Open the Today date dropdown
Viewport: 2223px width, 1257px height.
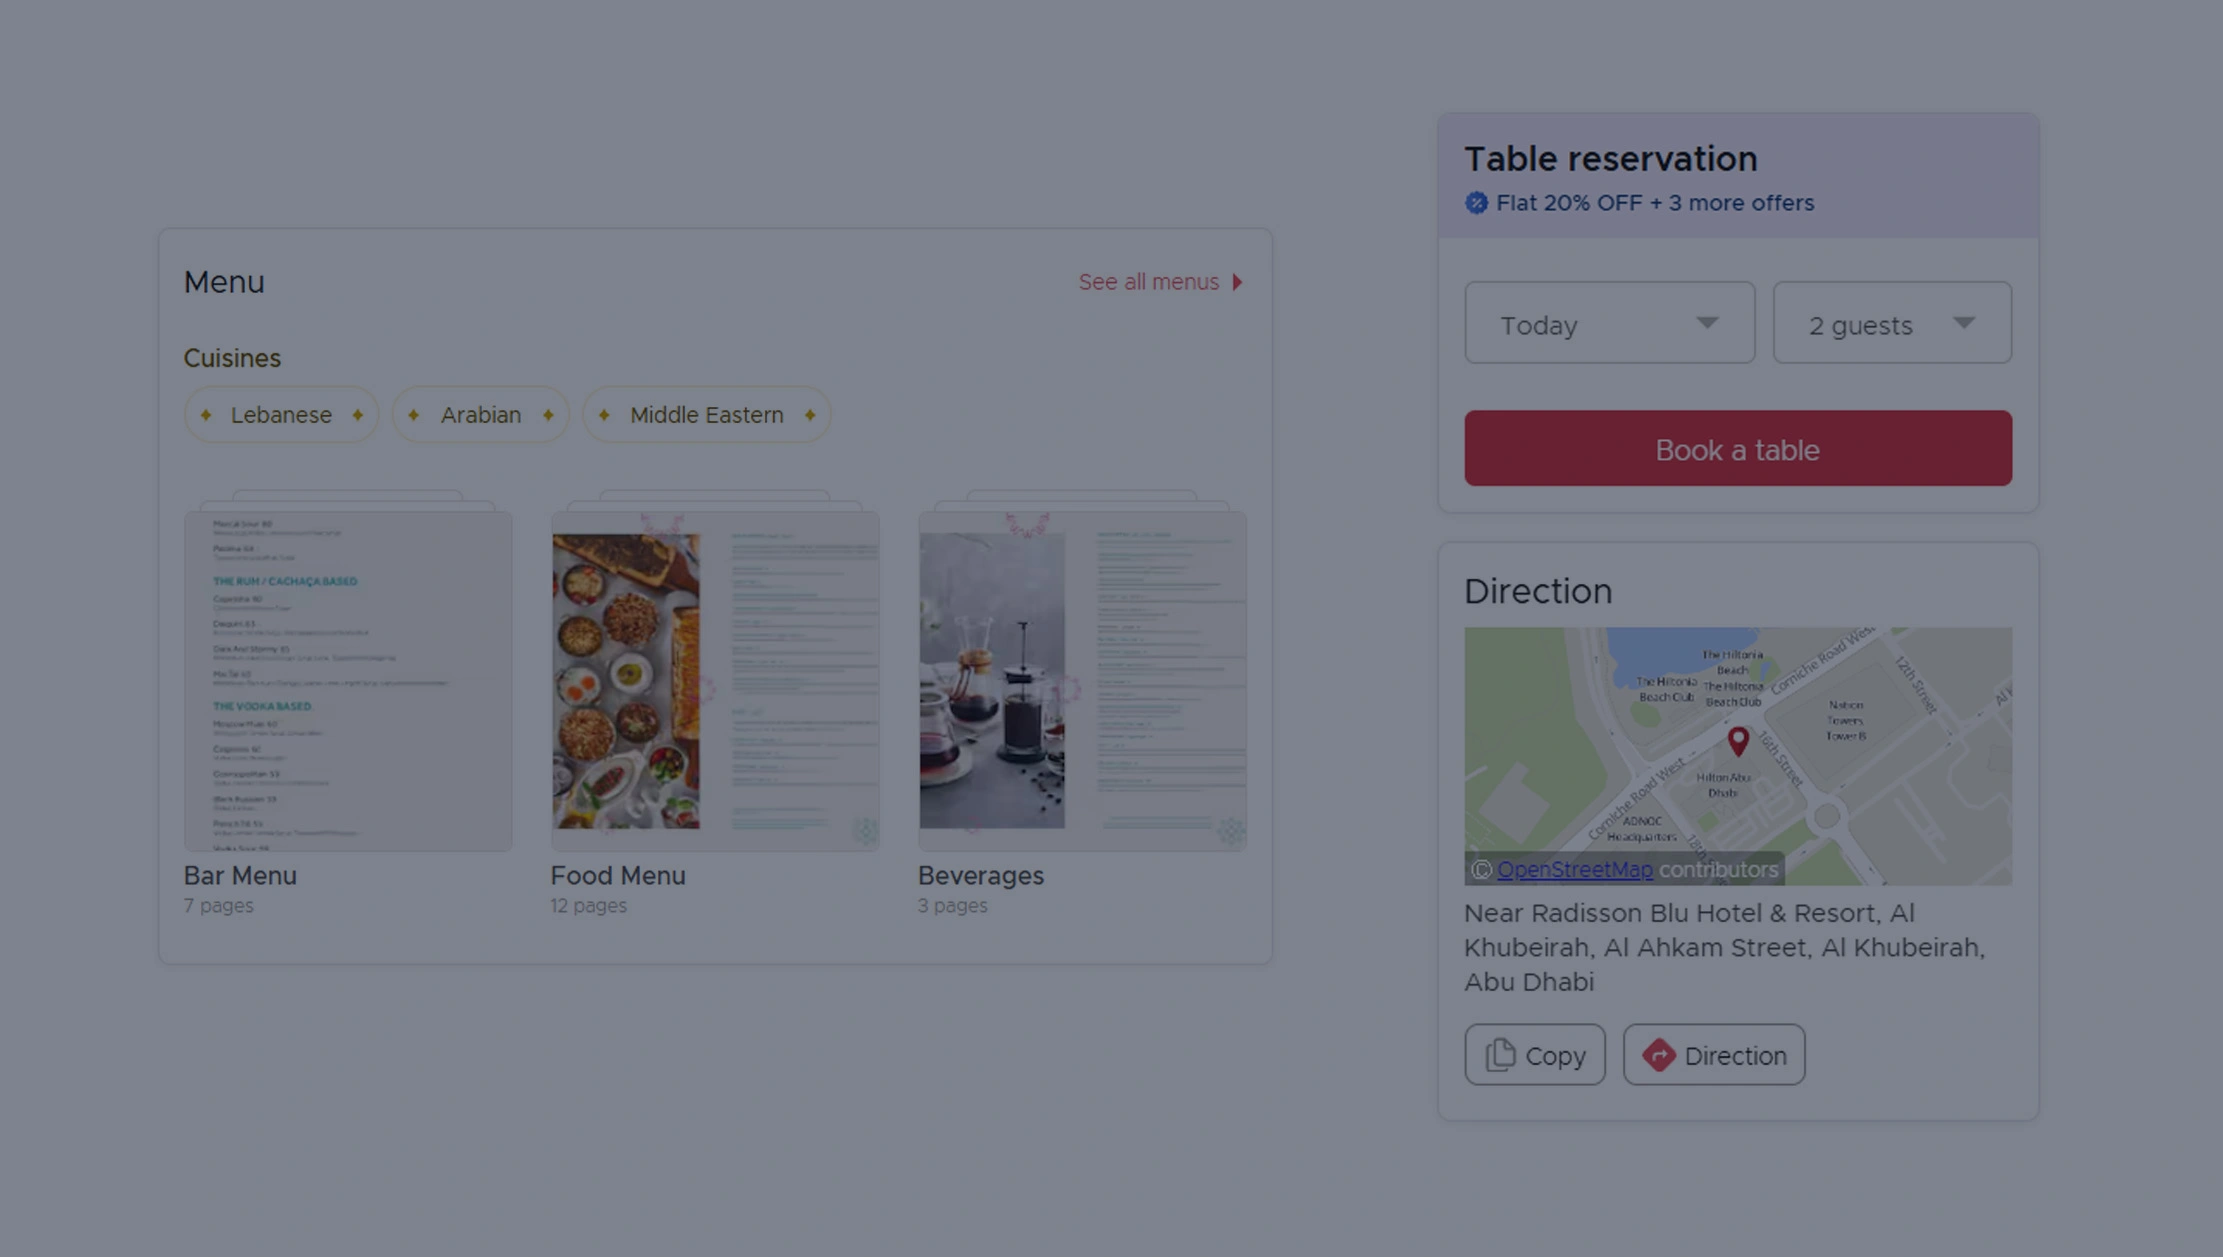tap(1608, 323)
